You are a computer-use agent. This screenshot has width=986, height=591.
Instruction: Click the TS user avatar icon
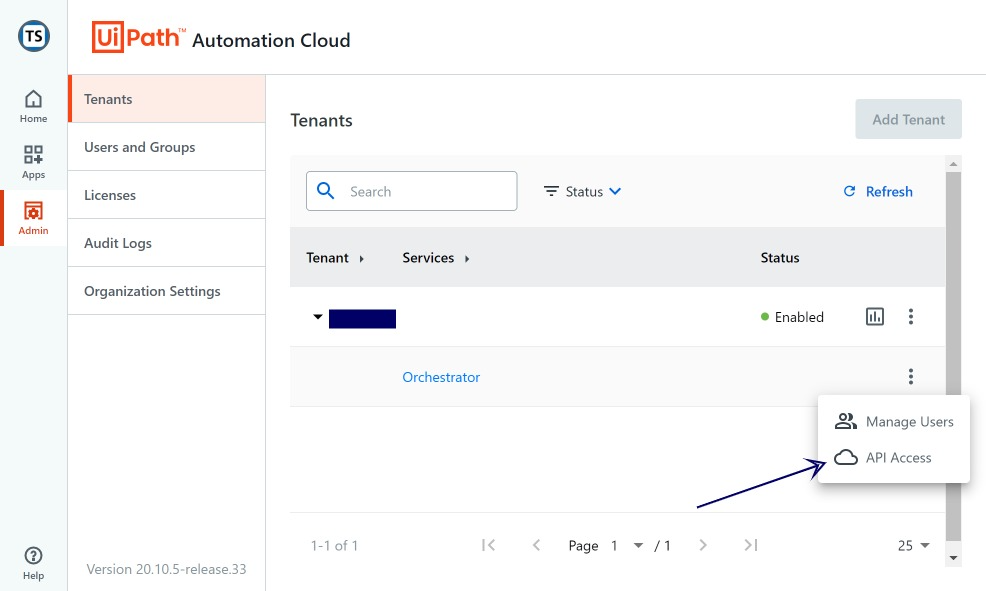(x=33, y=36)
